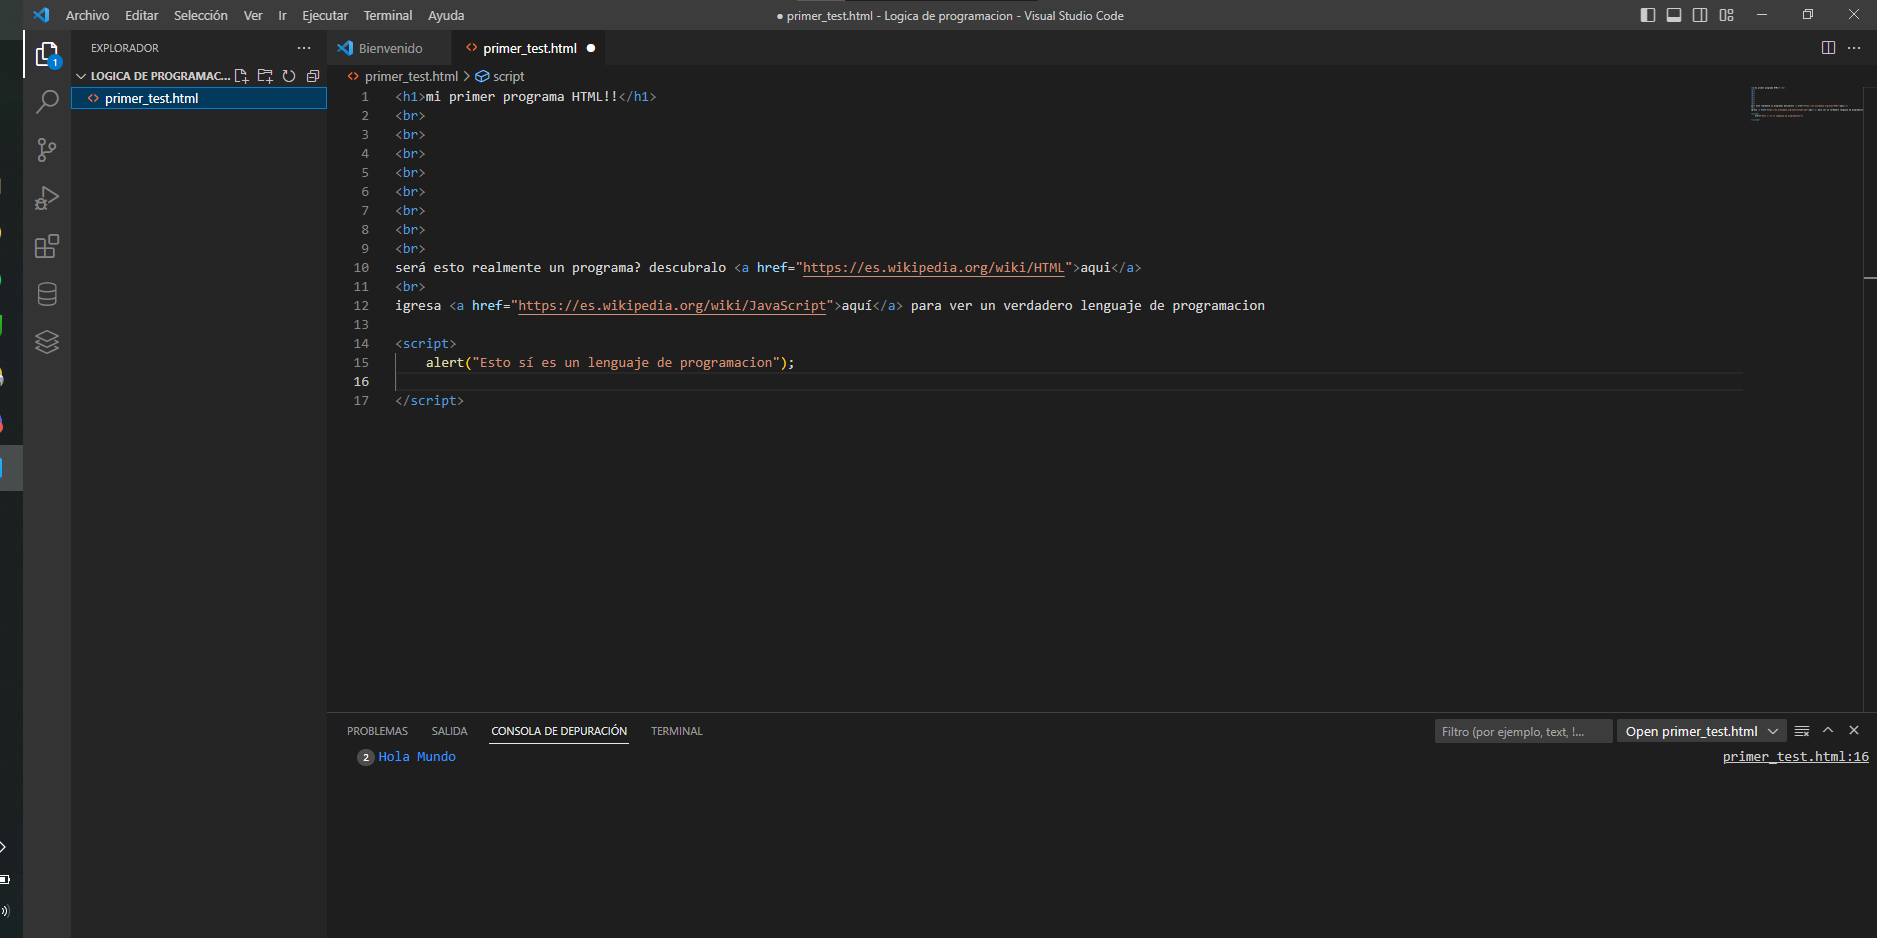
Task: Open explorer views and more actions menu
Action: click(x=304, y=48)
